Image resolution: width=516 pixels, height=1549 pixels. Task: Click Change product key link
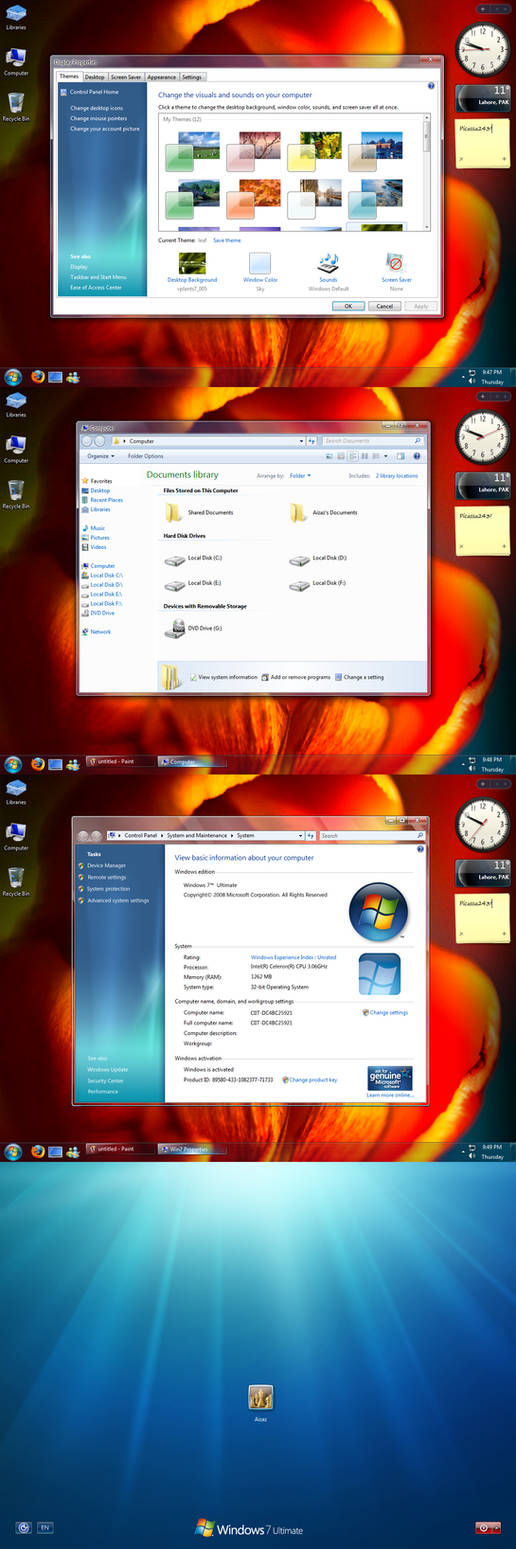[313, 1080]
